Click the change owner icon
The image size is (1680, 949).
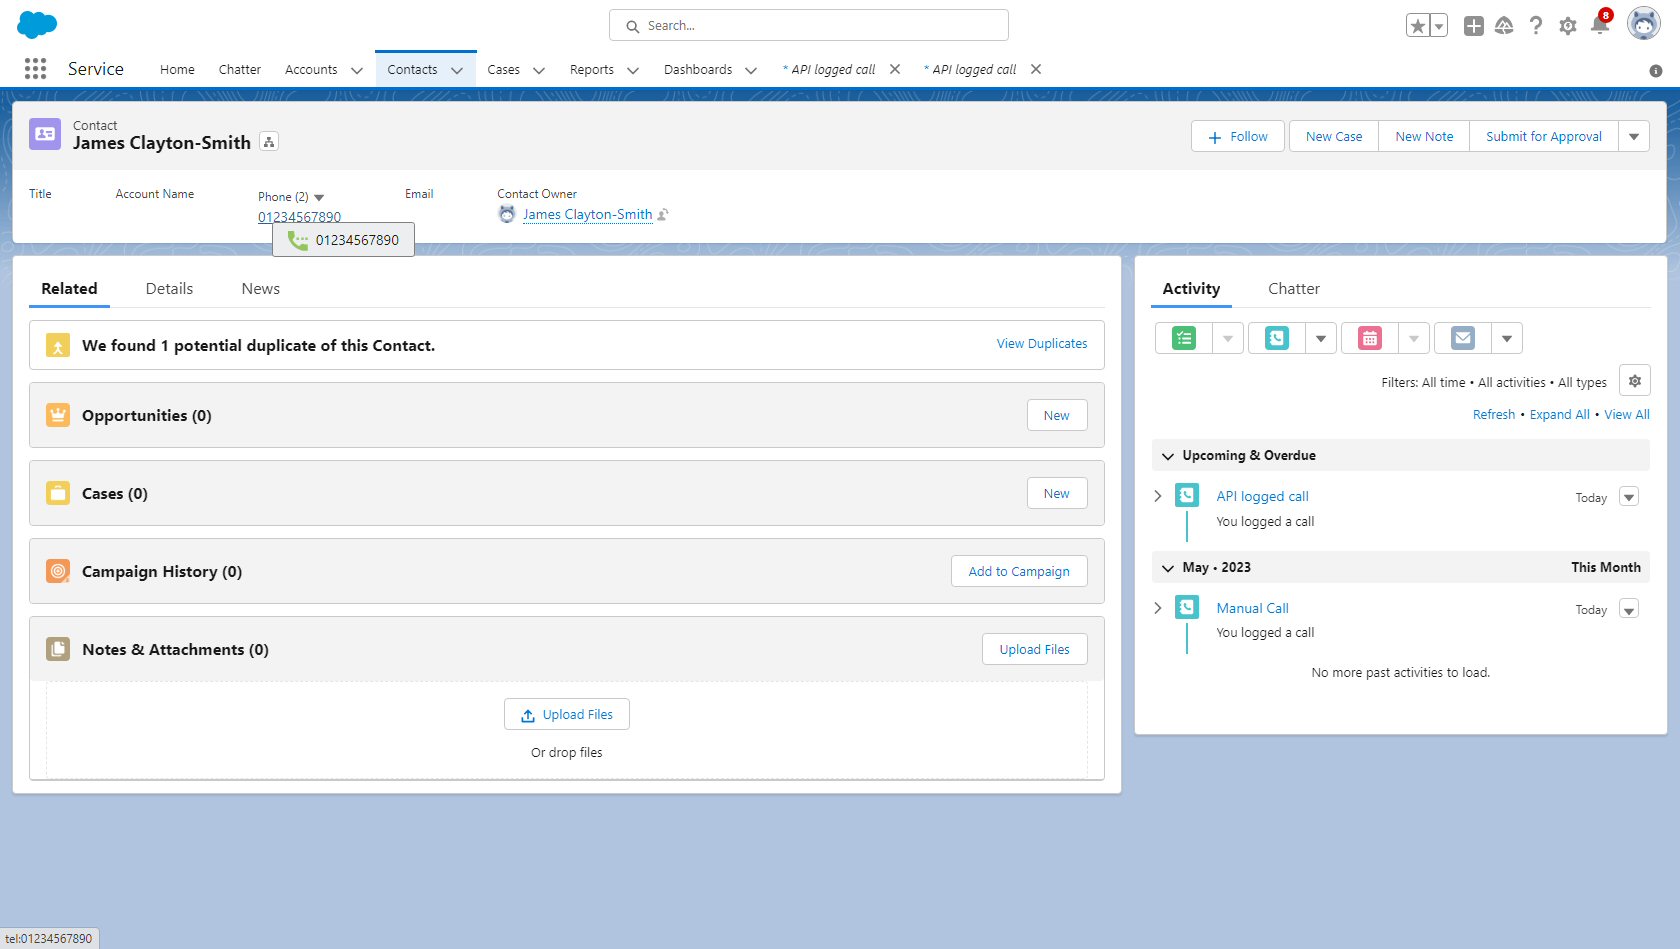(663, 214)
